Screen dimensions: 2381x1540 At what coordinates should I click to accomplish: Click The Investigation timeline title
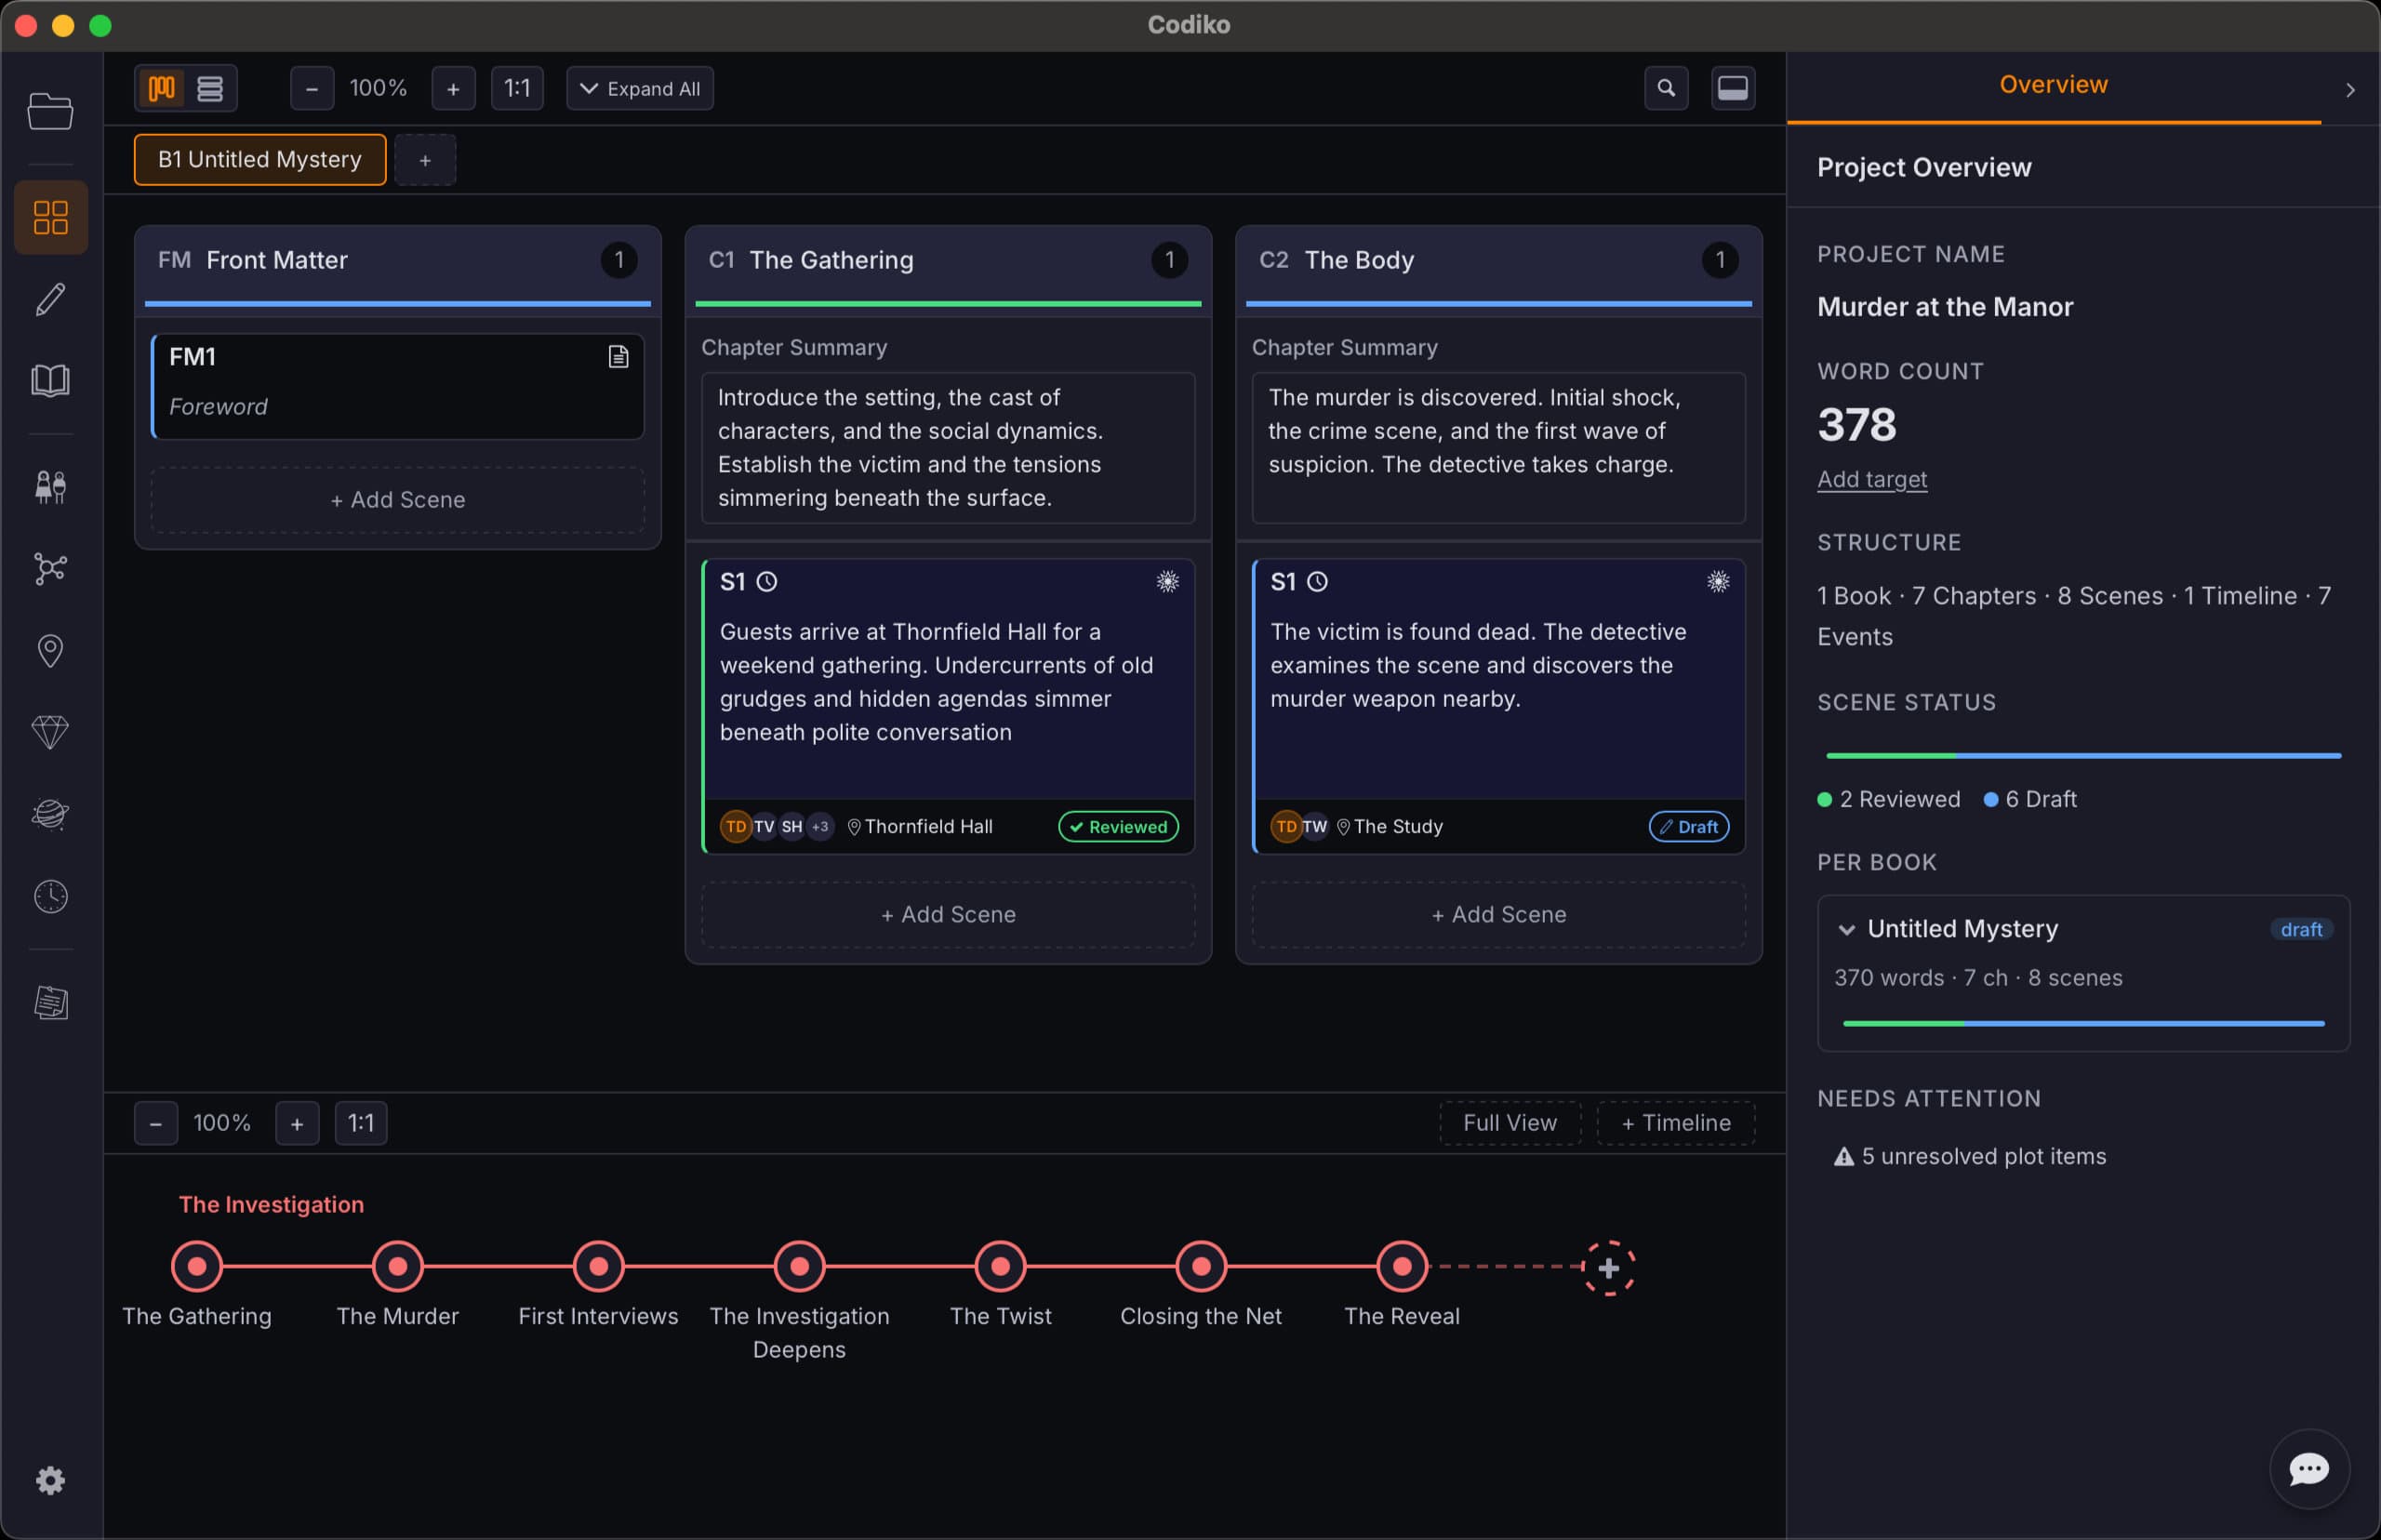(271, 1204)
